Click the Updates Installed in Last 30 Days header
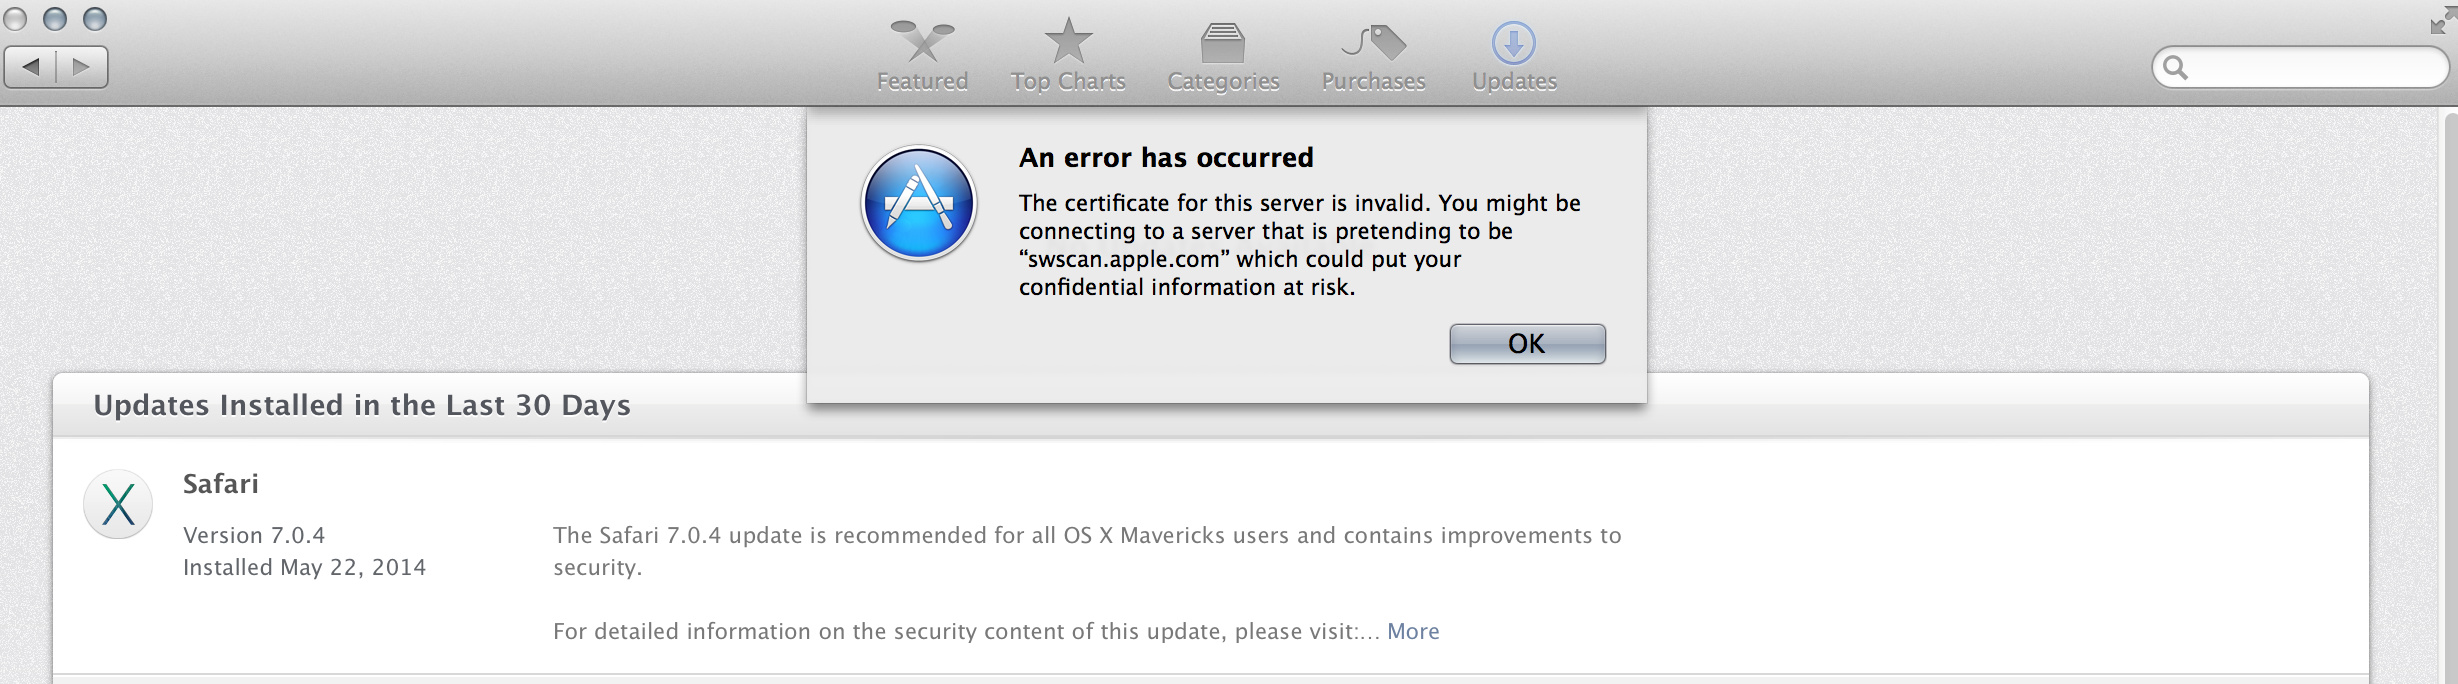The image size is (2458, 684). 362,405
